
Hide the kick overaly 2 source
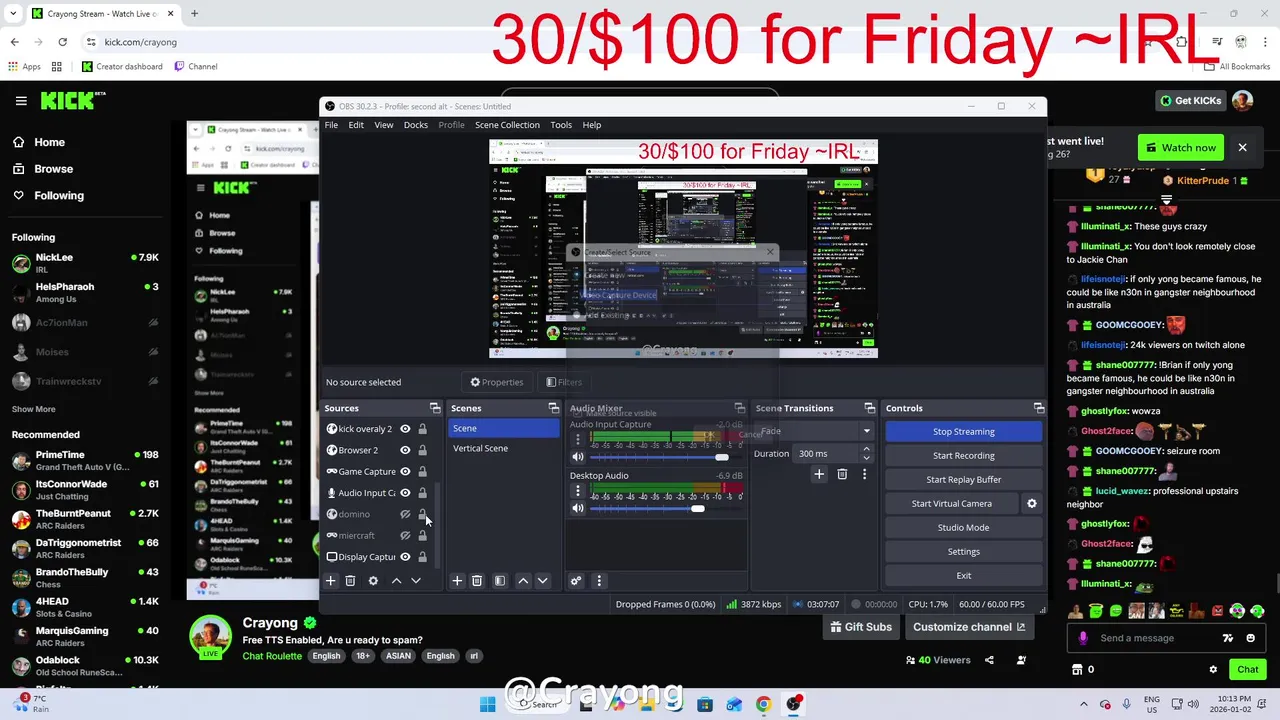coord(405,429)
